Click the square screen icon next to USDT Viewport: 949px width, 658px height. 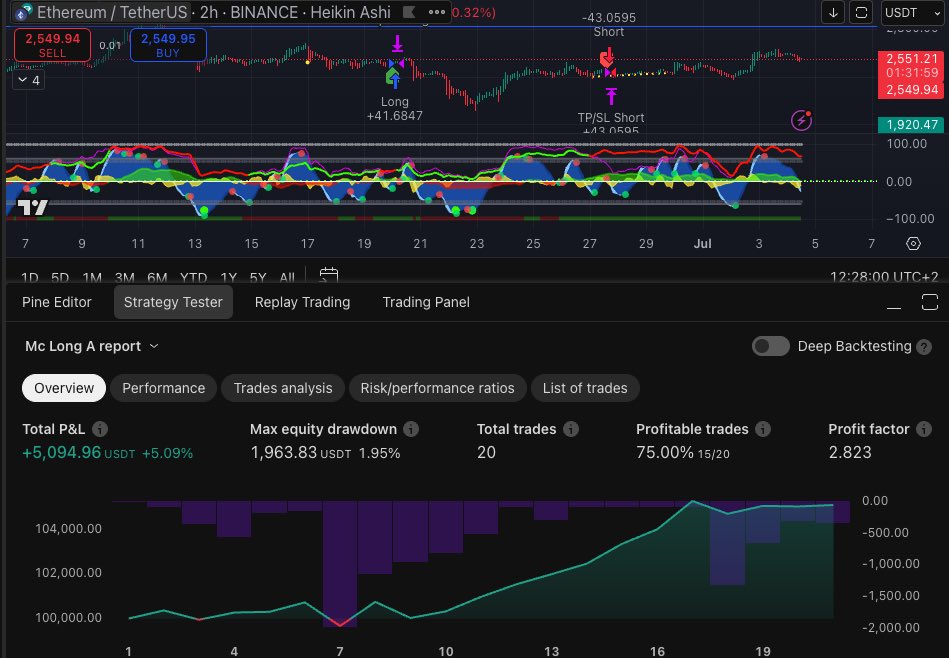pos(861,13)
